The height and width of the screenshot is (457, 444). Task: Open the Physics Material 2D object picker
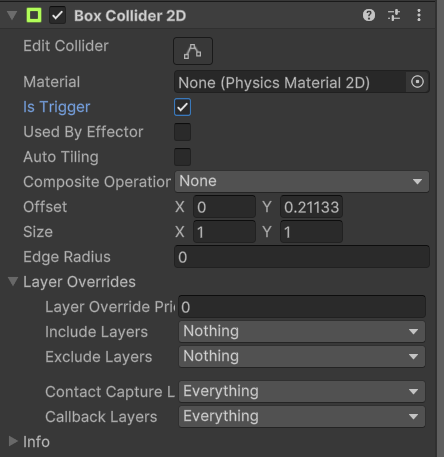tap(417, 82)
